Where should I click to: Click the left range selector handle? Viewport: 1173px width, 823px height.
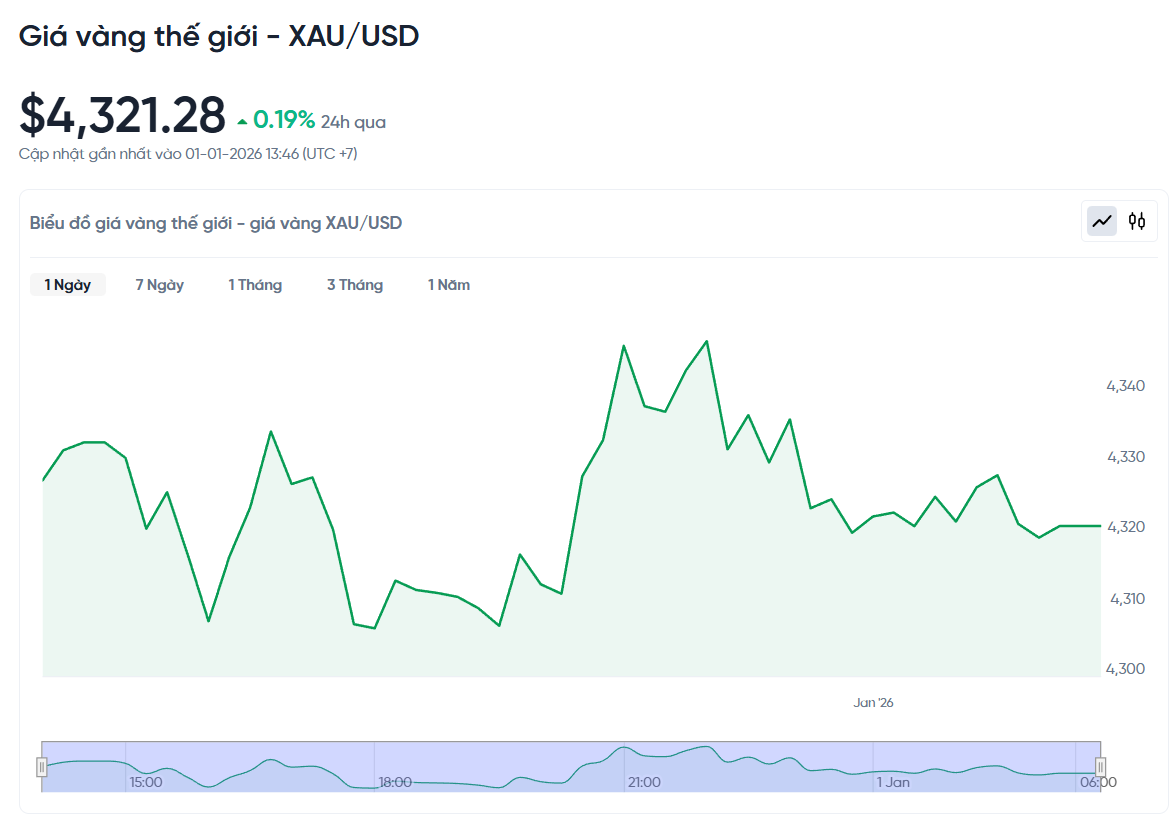click(x=42, y=765)
